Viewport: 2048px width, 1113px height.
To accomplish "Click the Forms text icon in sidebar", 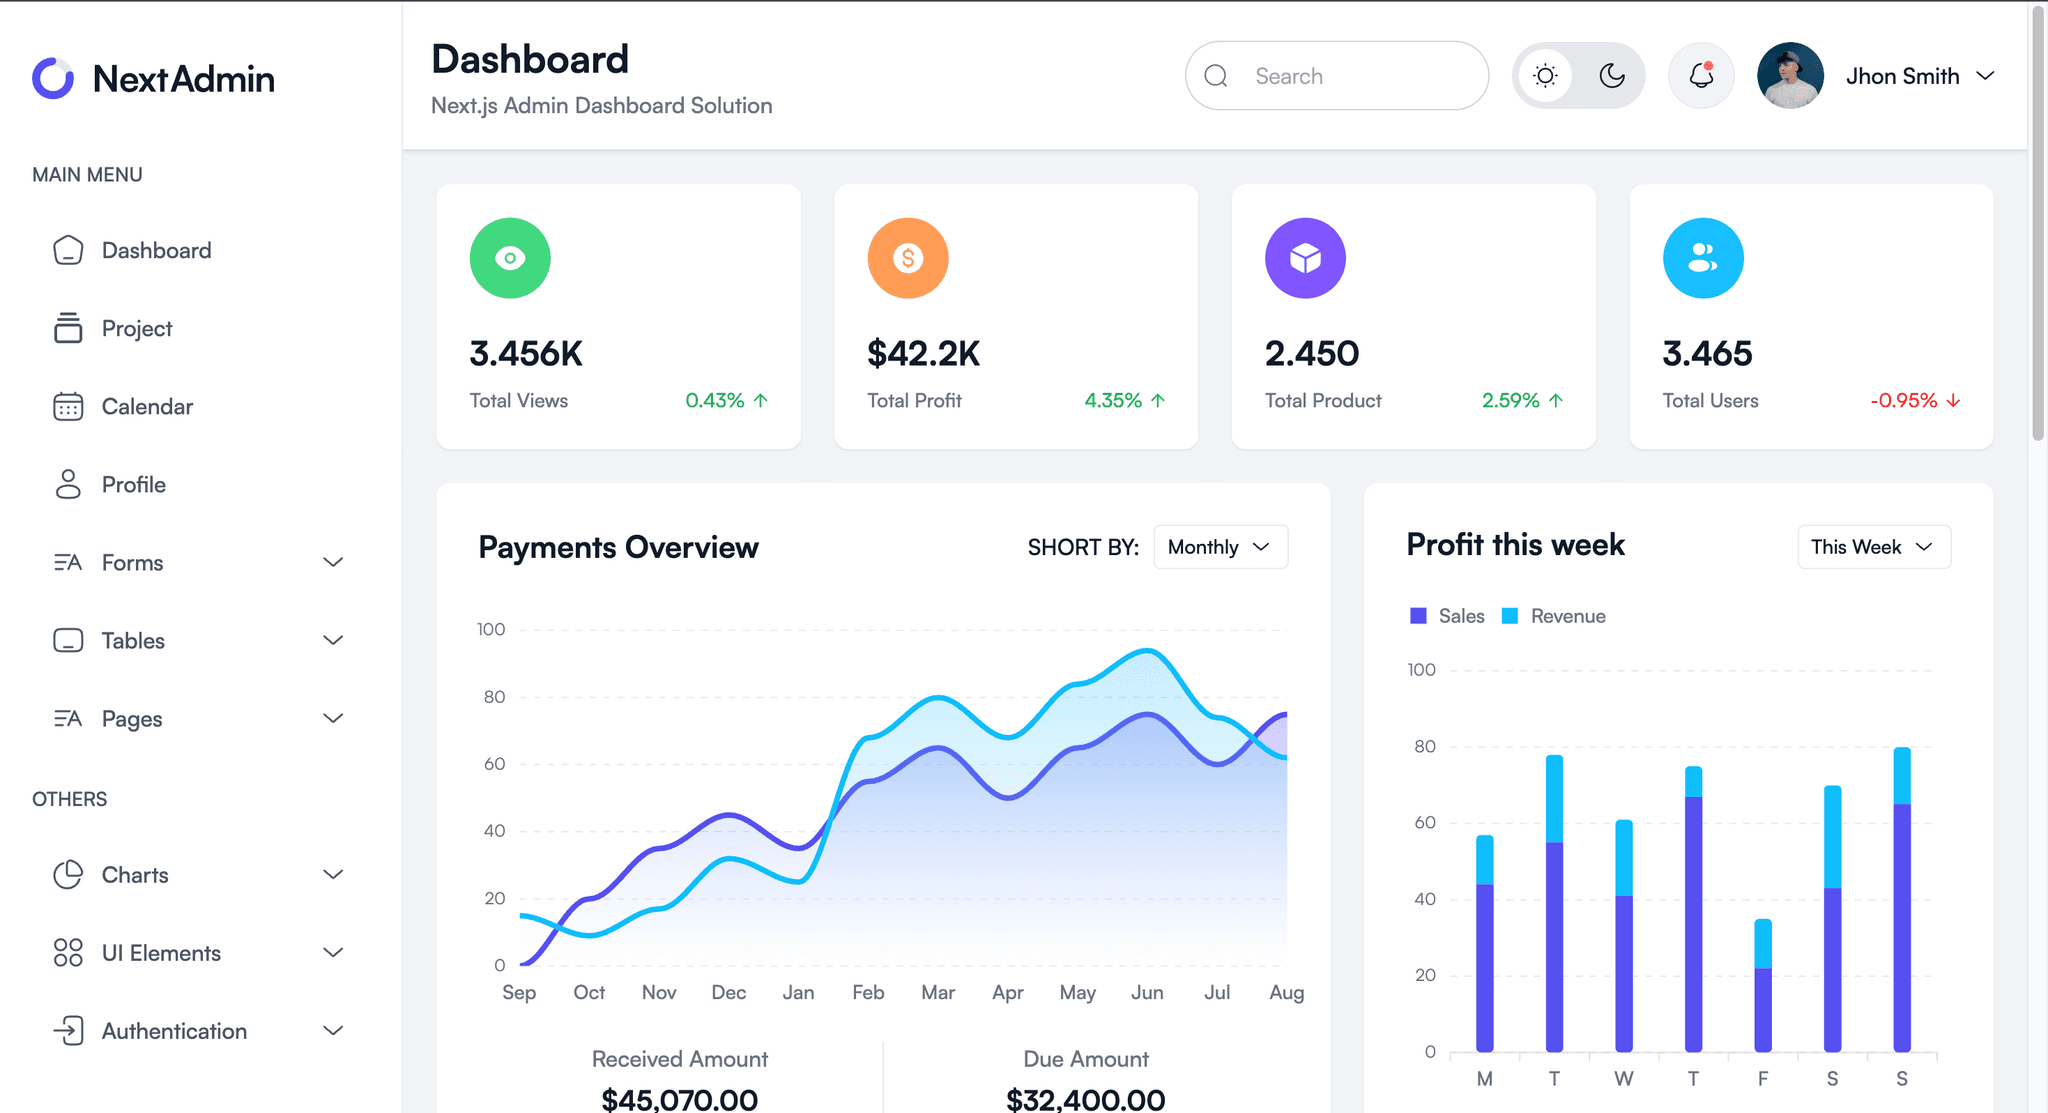I will click(x=68, y=562).
